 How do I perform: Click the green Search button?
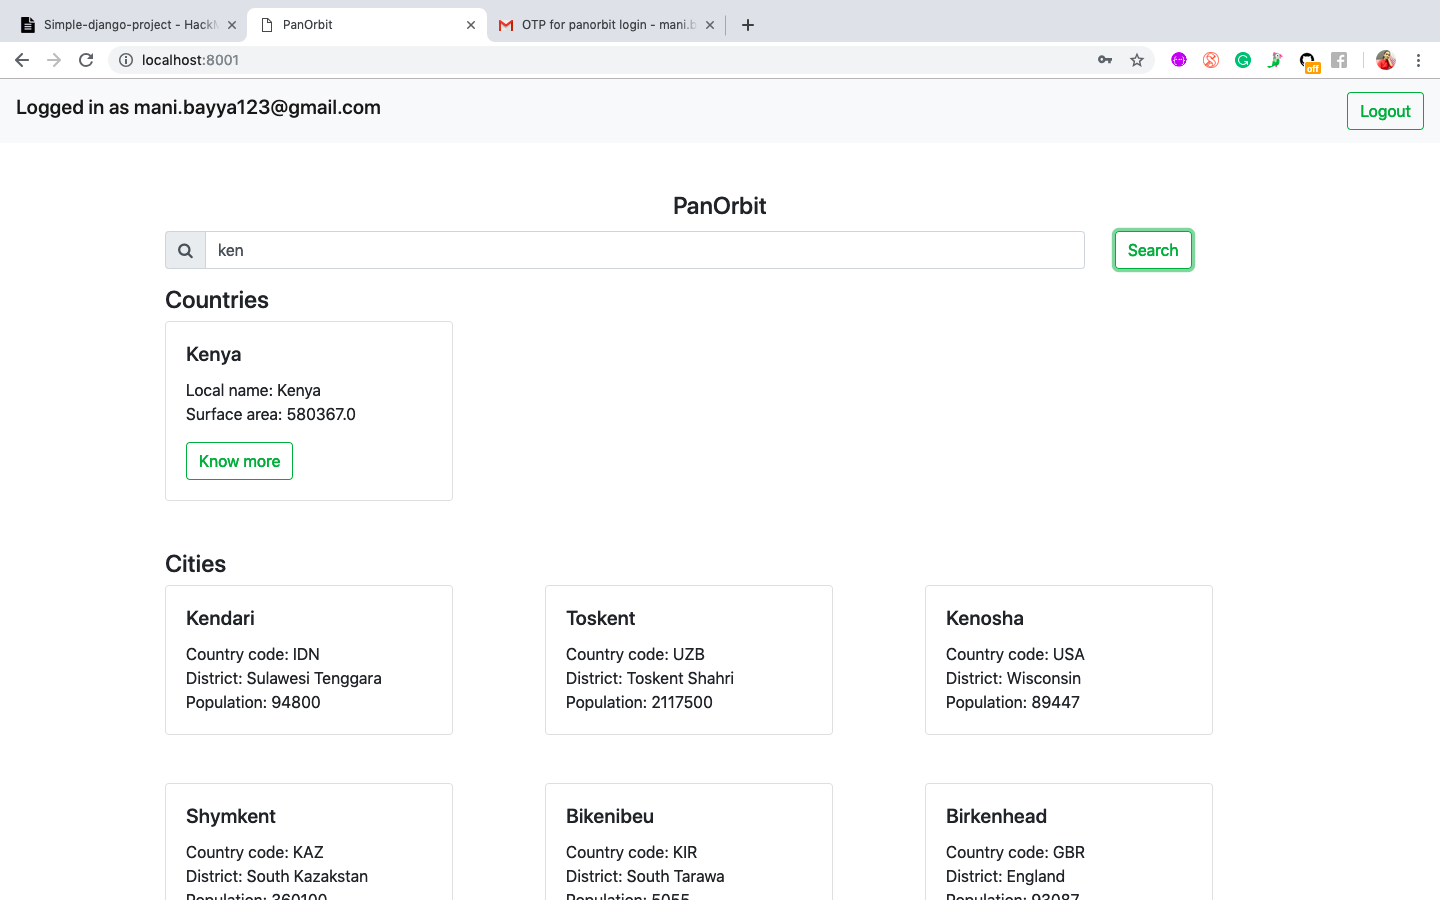coord(1153,250)
